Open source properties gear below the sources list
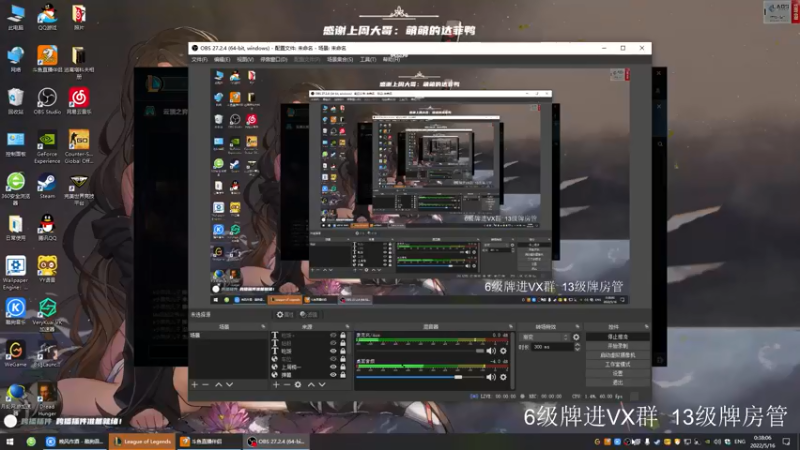Screen dimensions: 800x450 (x=298, y=385)
